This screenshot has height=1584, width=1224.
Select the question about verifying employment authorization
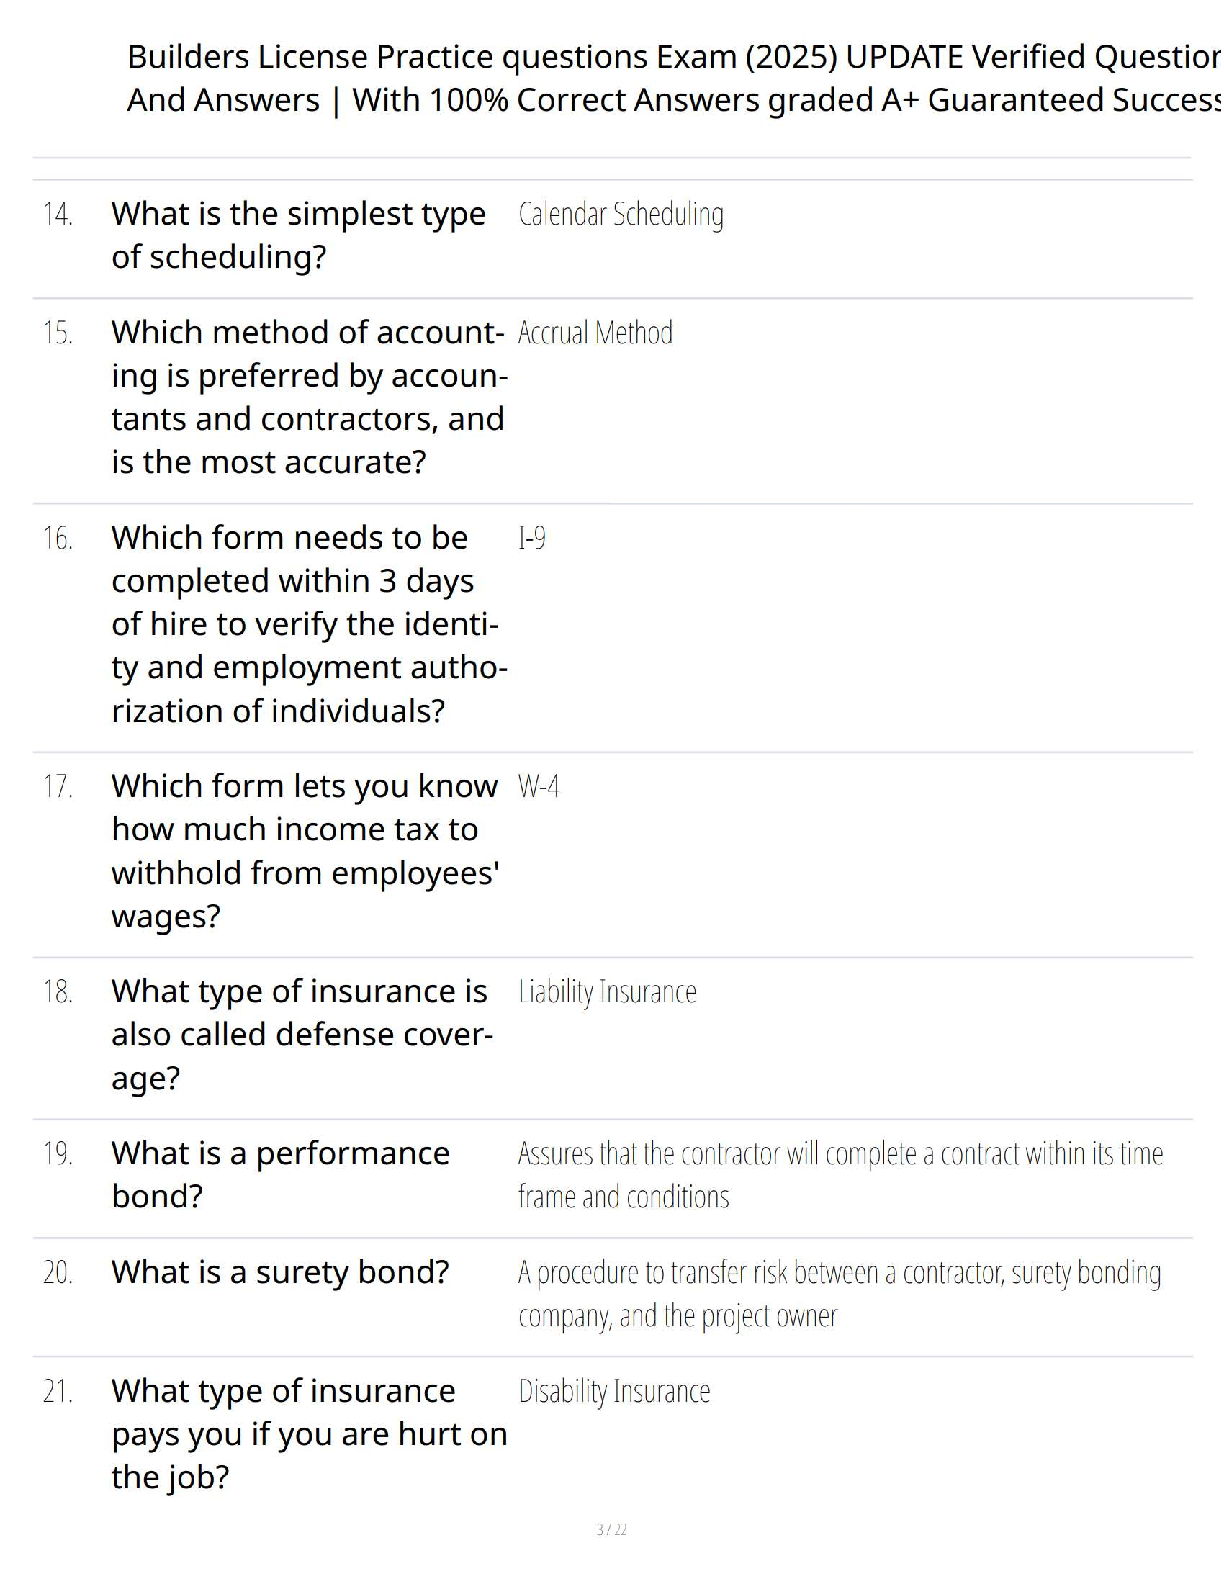click(x=308, y=624)
